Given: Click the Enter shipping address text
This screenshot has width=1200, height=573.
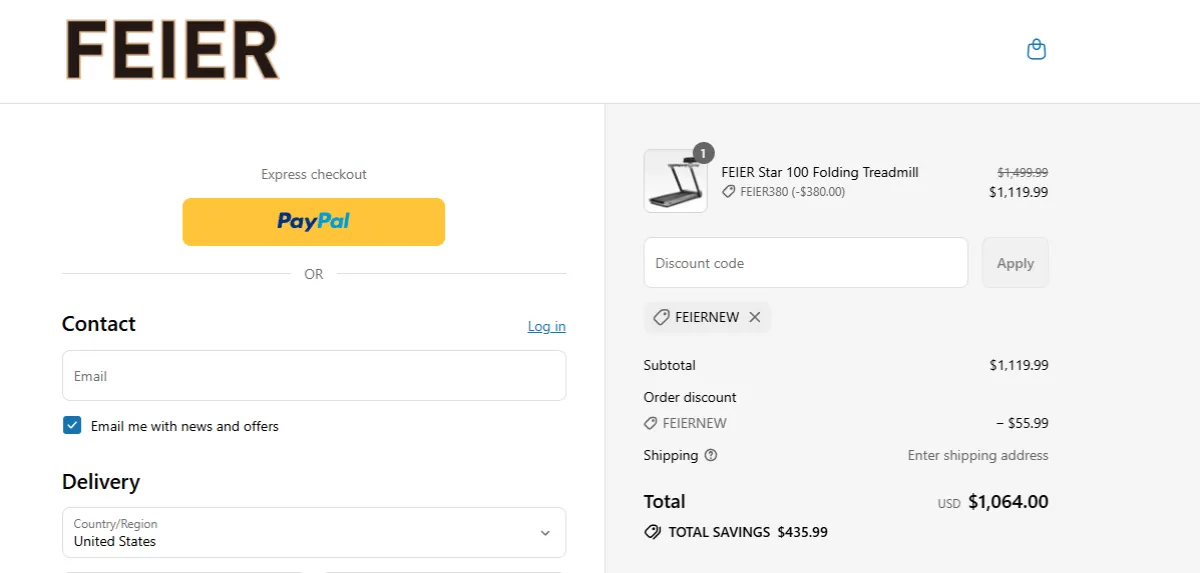Looking at the screenshot, I should (978, 455).
